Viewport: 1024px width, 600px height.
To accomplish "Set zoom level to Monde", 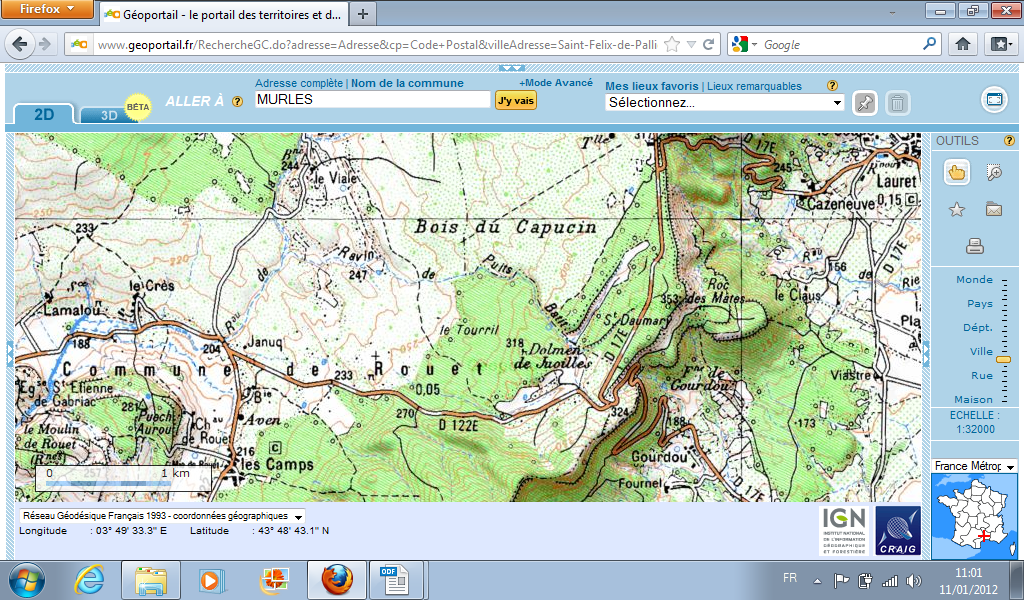I will (974, 279).
